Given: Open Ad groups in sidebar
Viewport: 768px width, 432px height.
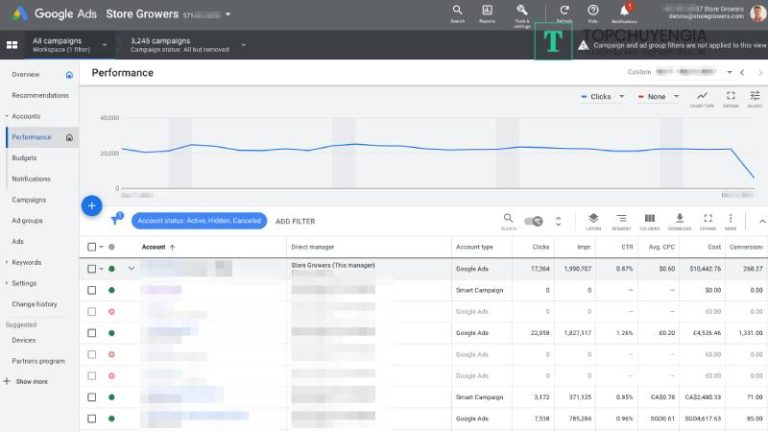Looking at the screenshot, I should click(x=27, y=221).
